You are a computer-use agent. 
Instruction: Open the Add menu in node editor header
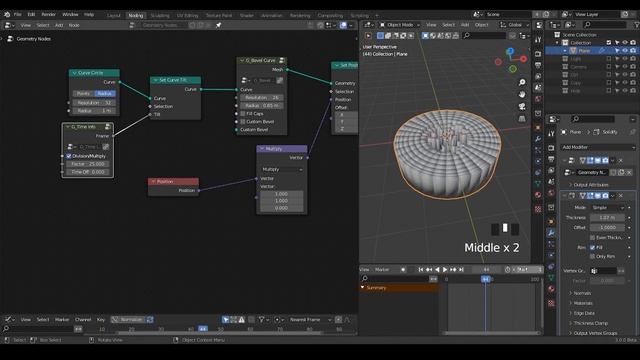pos(59,25)
